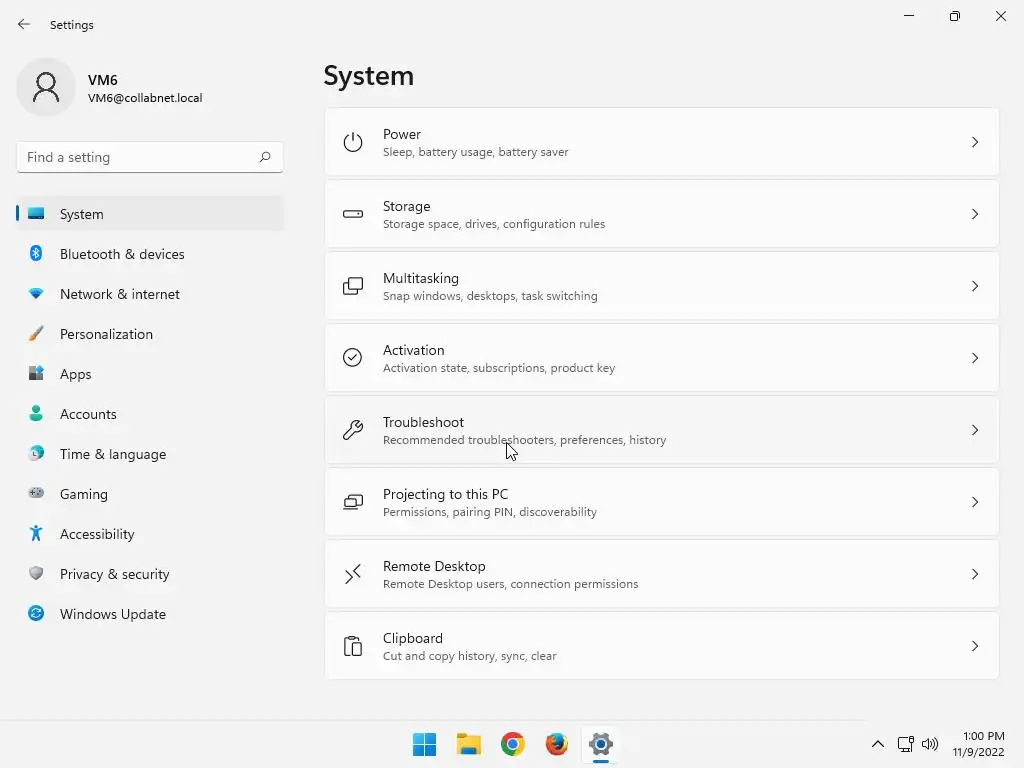Go back using the back arrow

pyautogui.click(x=24, y=24)
